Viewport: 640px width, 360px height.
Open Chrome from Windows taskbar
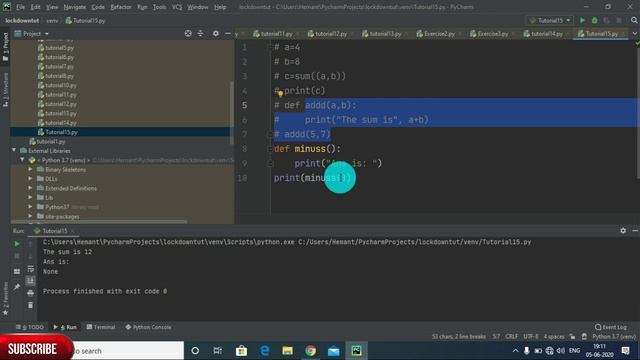pyautogui.click(x=310, y=351)
